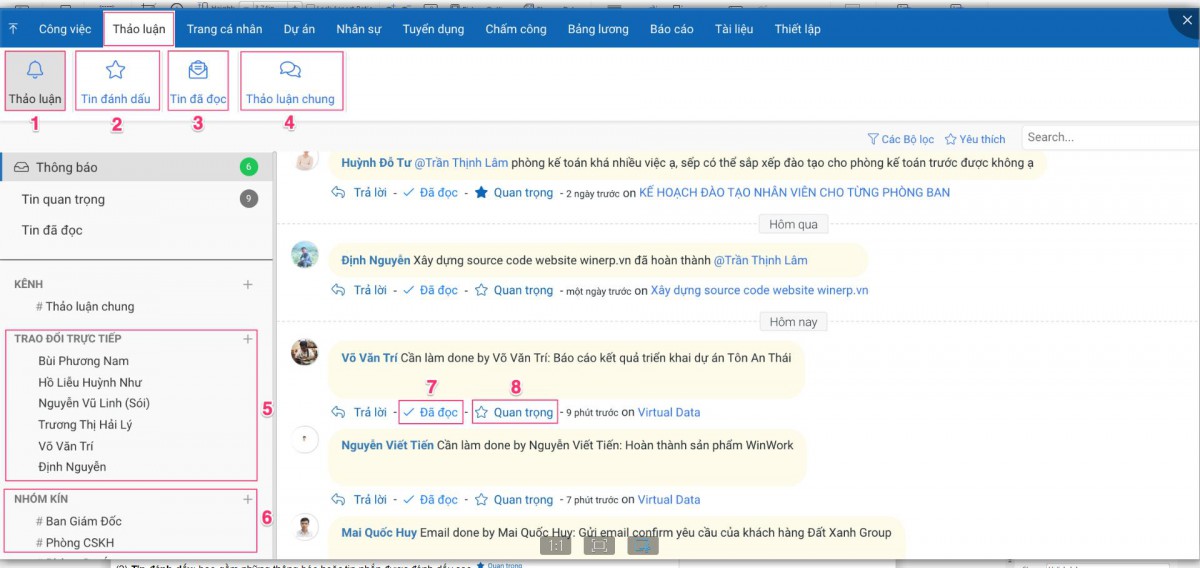Open chat with Trương Thị Hải Lý
The width and height of the screenshot is (1200, 568).
point(85,425)
